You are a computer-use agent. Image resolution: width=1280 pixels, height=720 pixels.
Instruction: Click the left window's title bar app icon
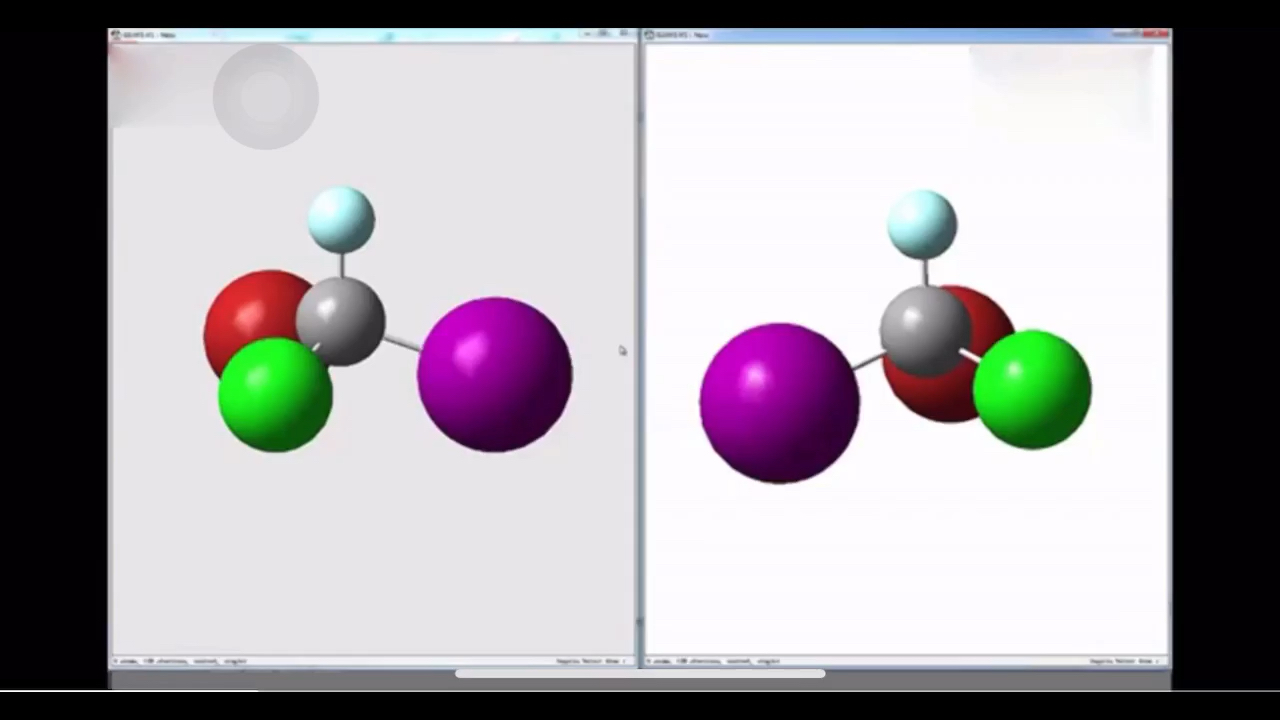(x=116, y=35)
